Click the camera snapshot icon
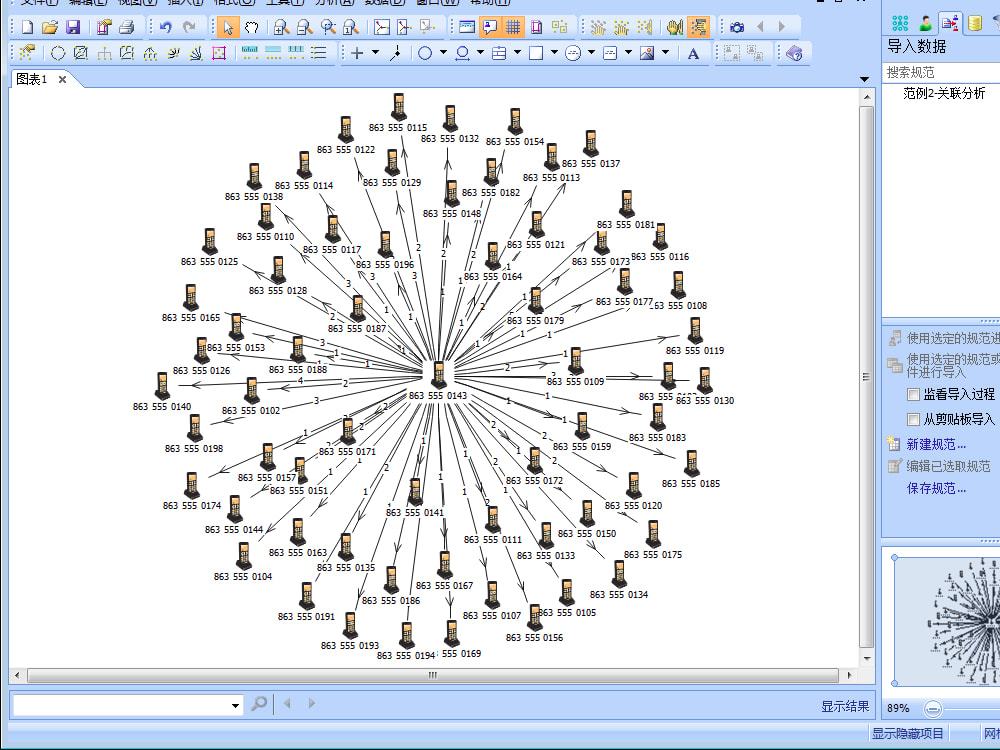Viewport: 1000px width, 750px height. (737, 27)
